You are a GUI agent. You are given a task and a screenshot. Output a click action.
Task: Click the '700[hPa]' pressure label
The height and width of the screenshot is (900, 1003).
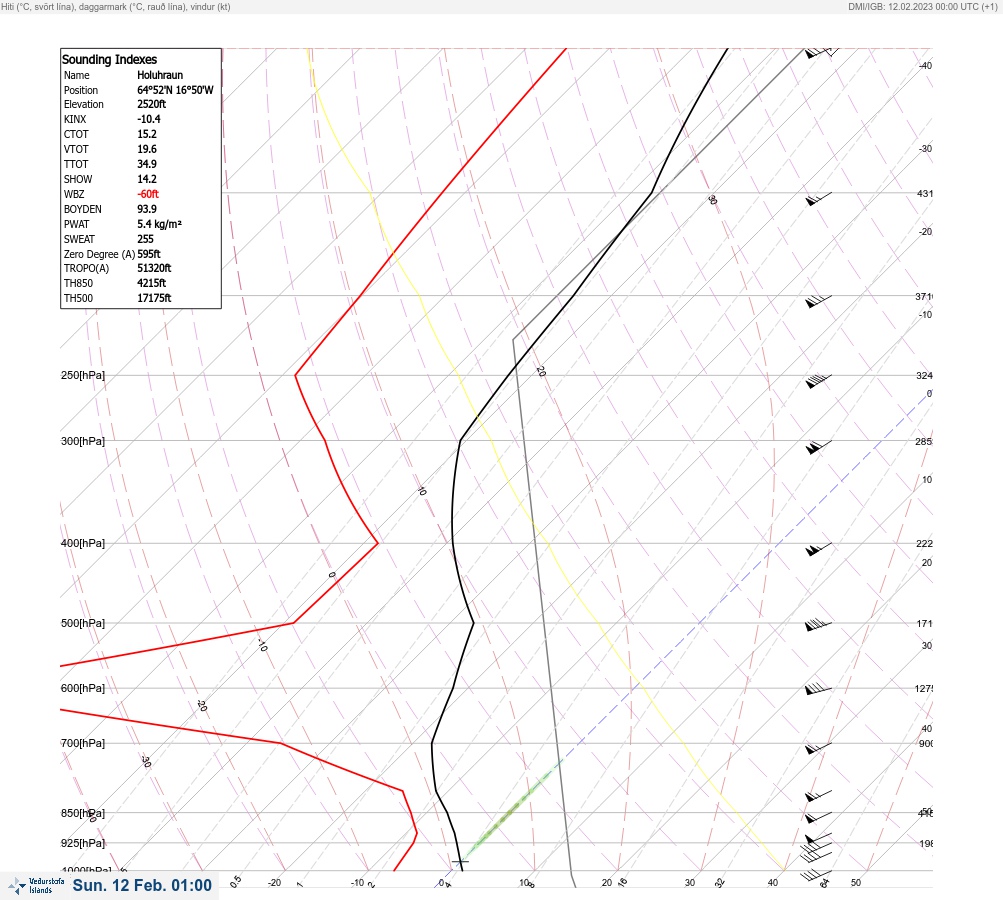[83, 743]
